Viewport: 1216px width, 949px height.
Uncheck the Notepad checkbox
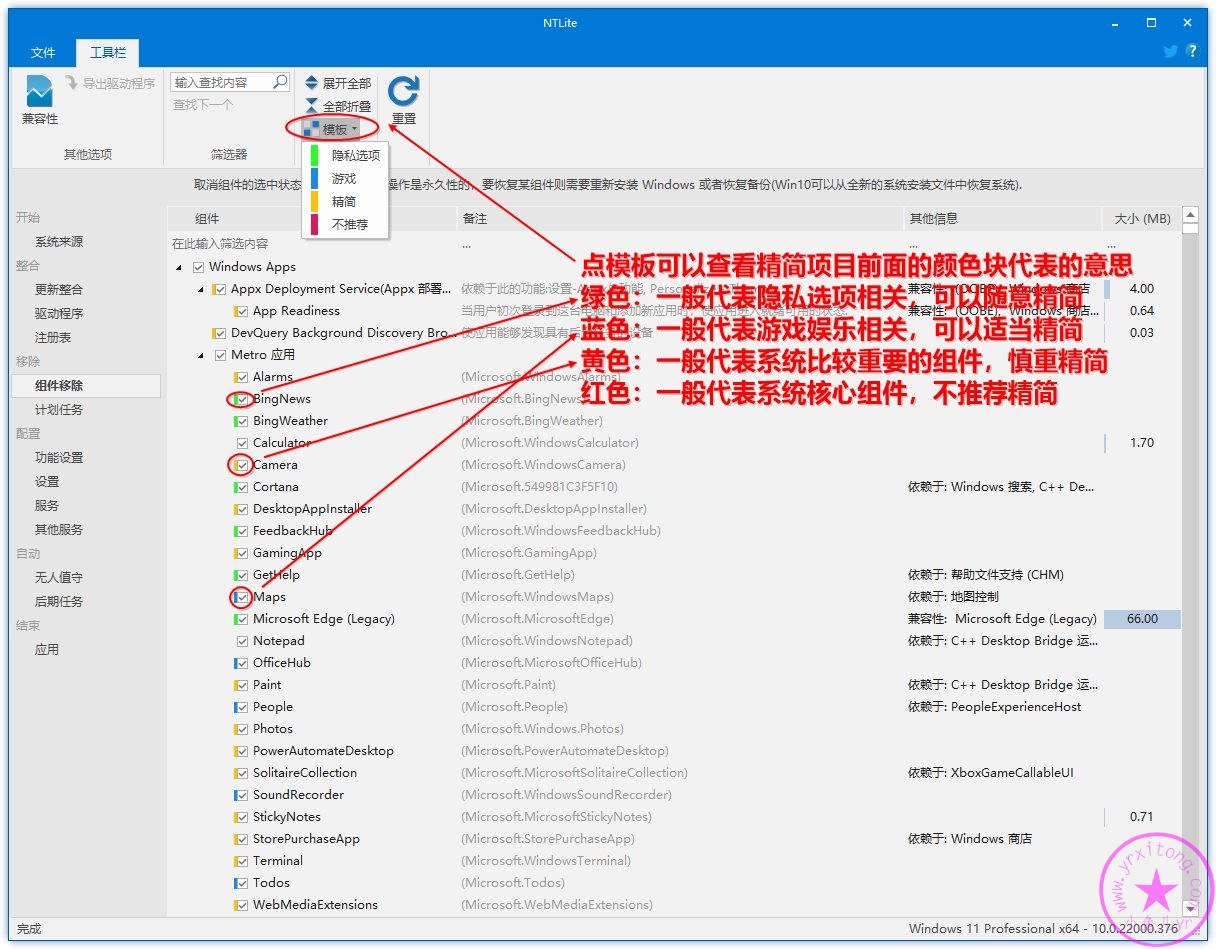(x=243, y=641)
